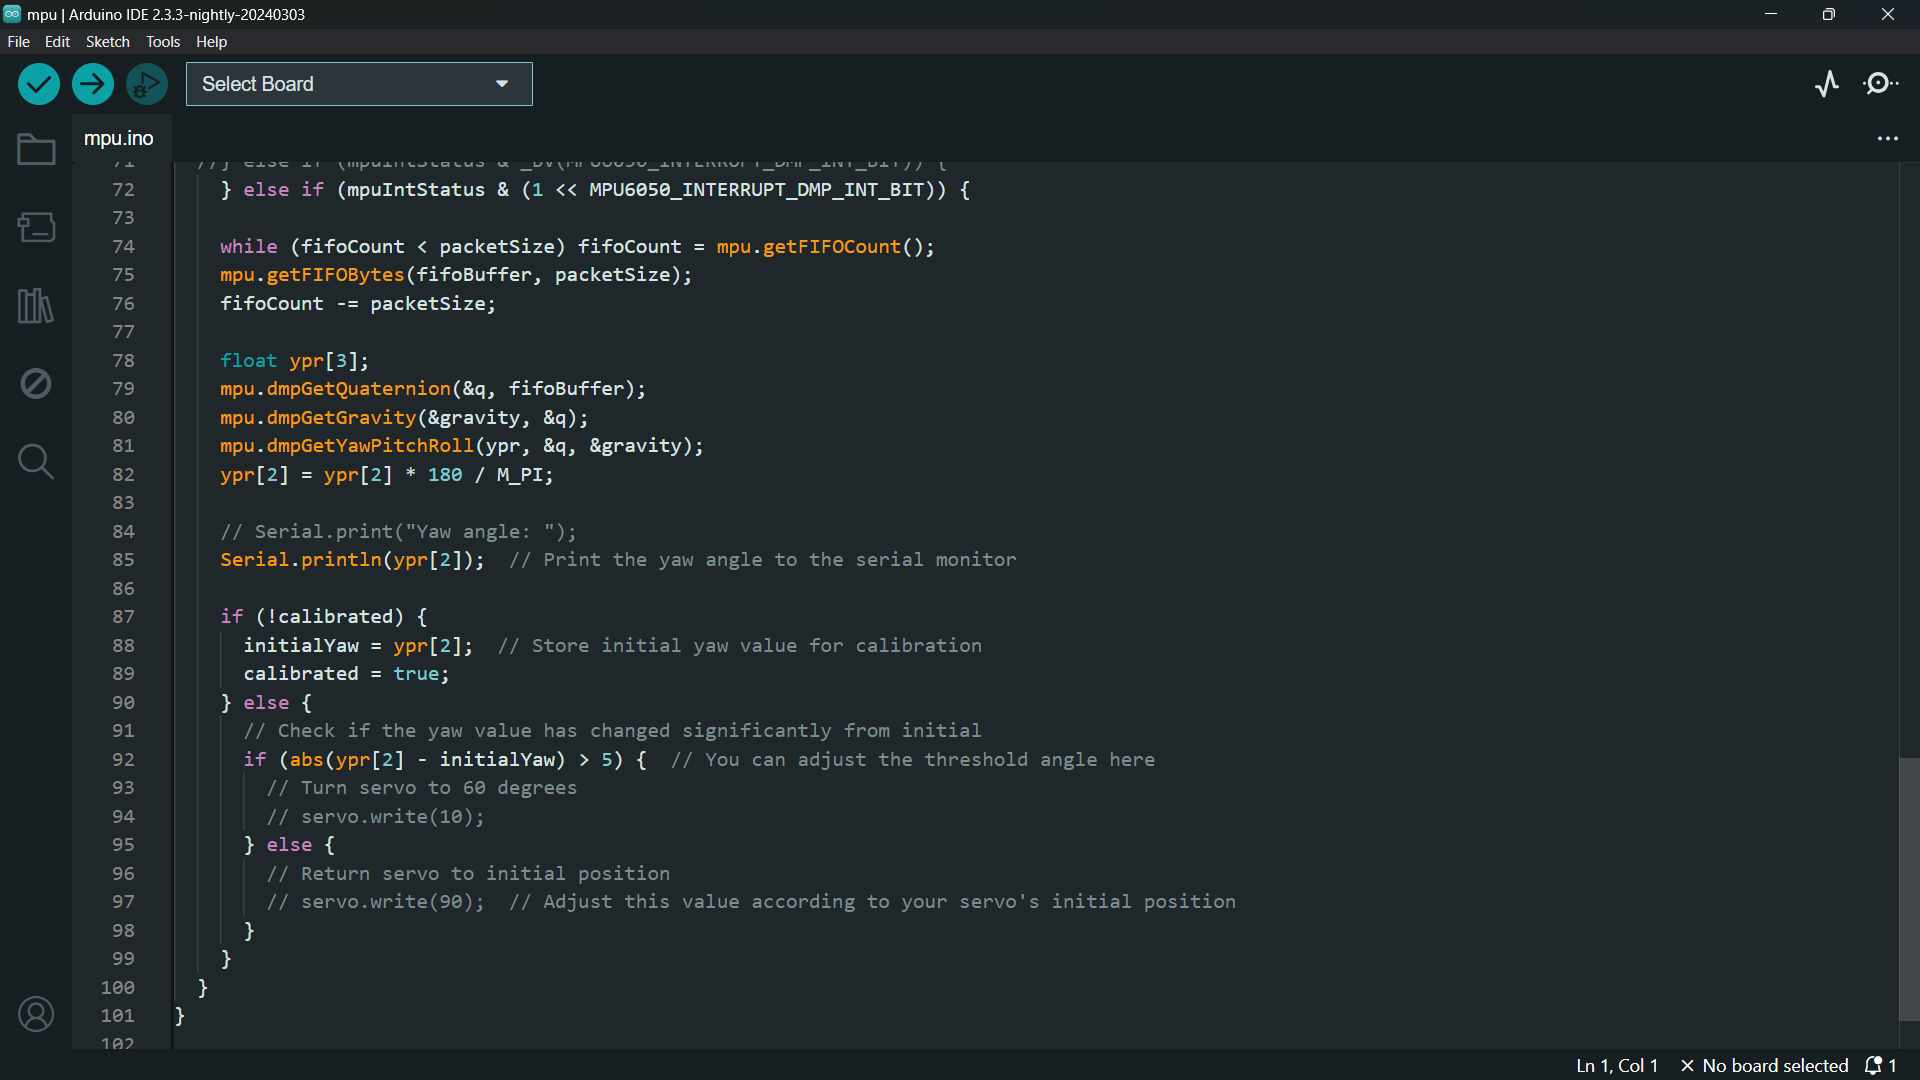Screen dimensions: 1920x1080
Task: Open the Sketch menu
Action: (x=107, y=42)
